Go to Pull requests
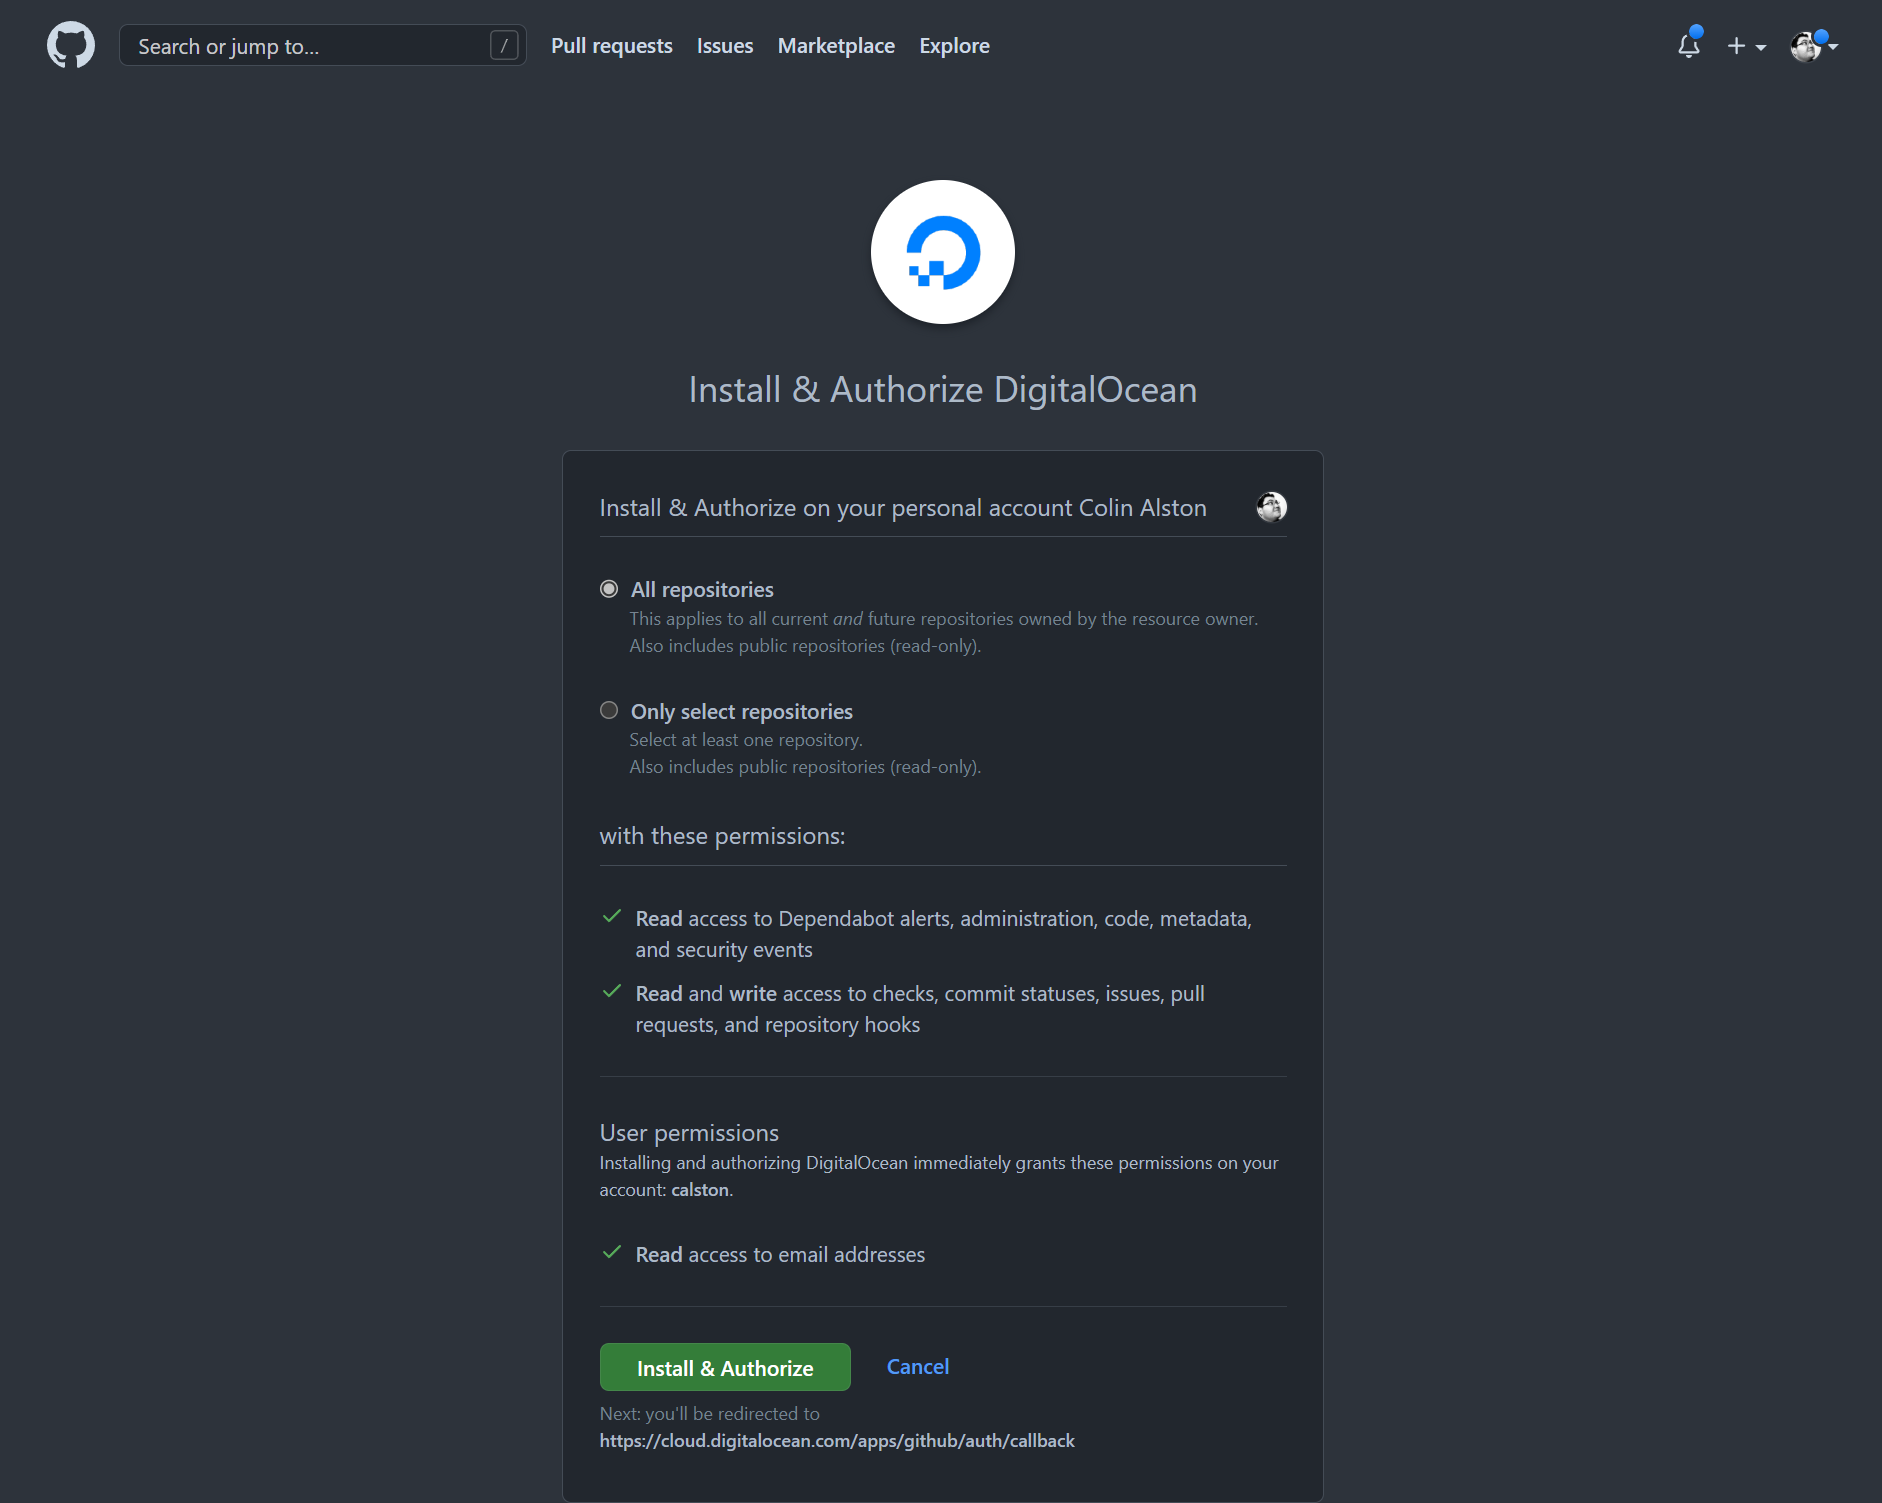This screenshot has width=1882, height=1503. [611, 45]
